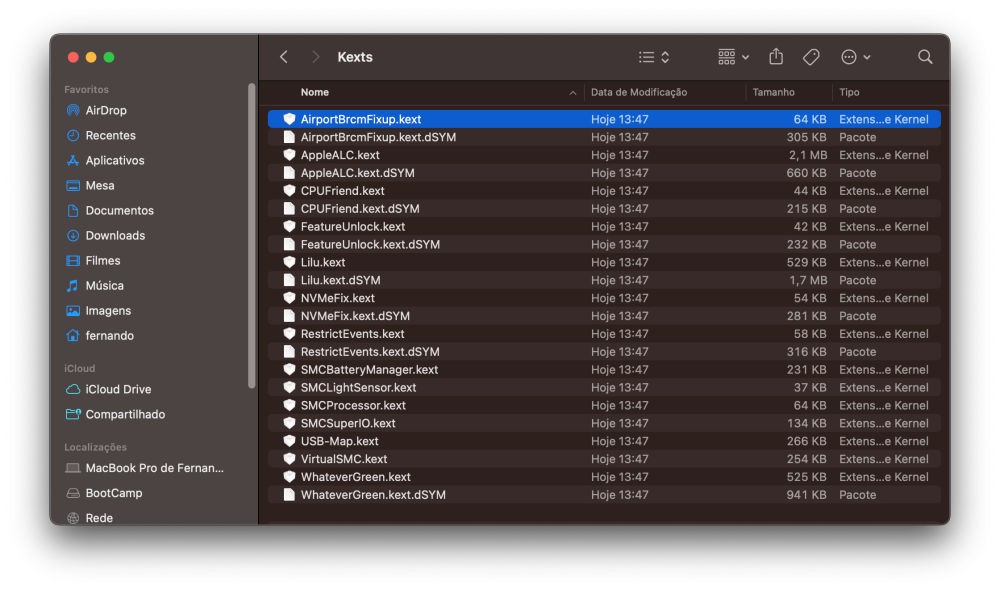Select the NVMeFix.kext.dSYM package
The height and width of the screenshot is (591, 1000).
coord(604,316)
